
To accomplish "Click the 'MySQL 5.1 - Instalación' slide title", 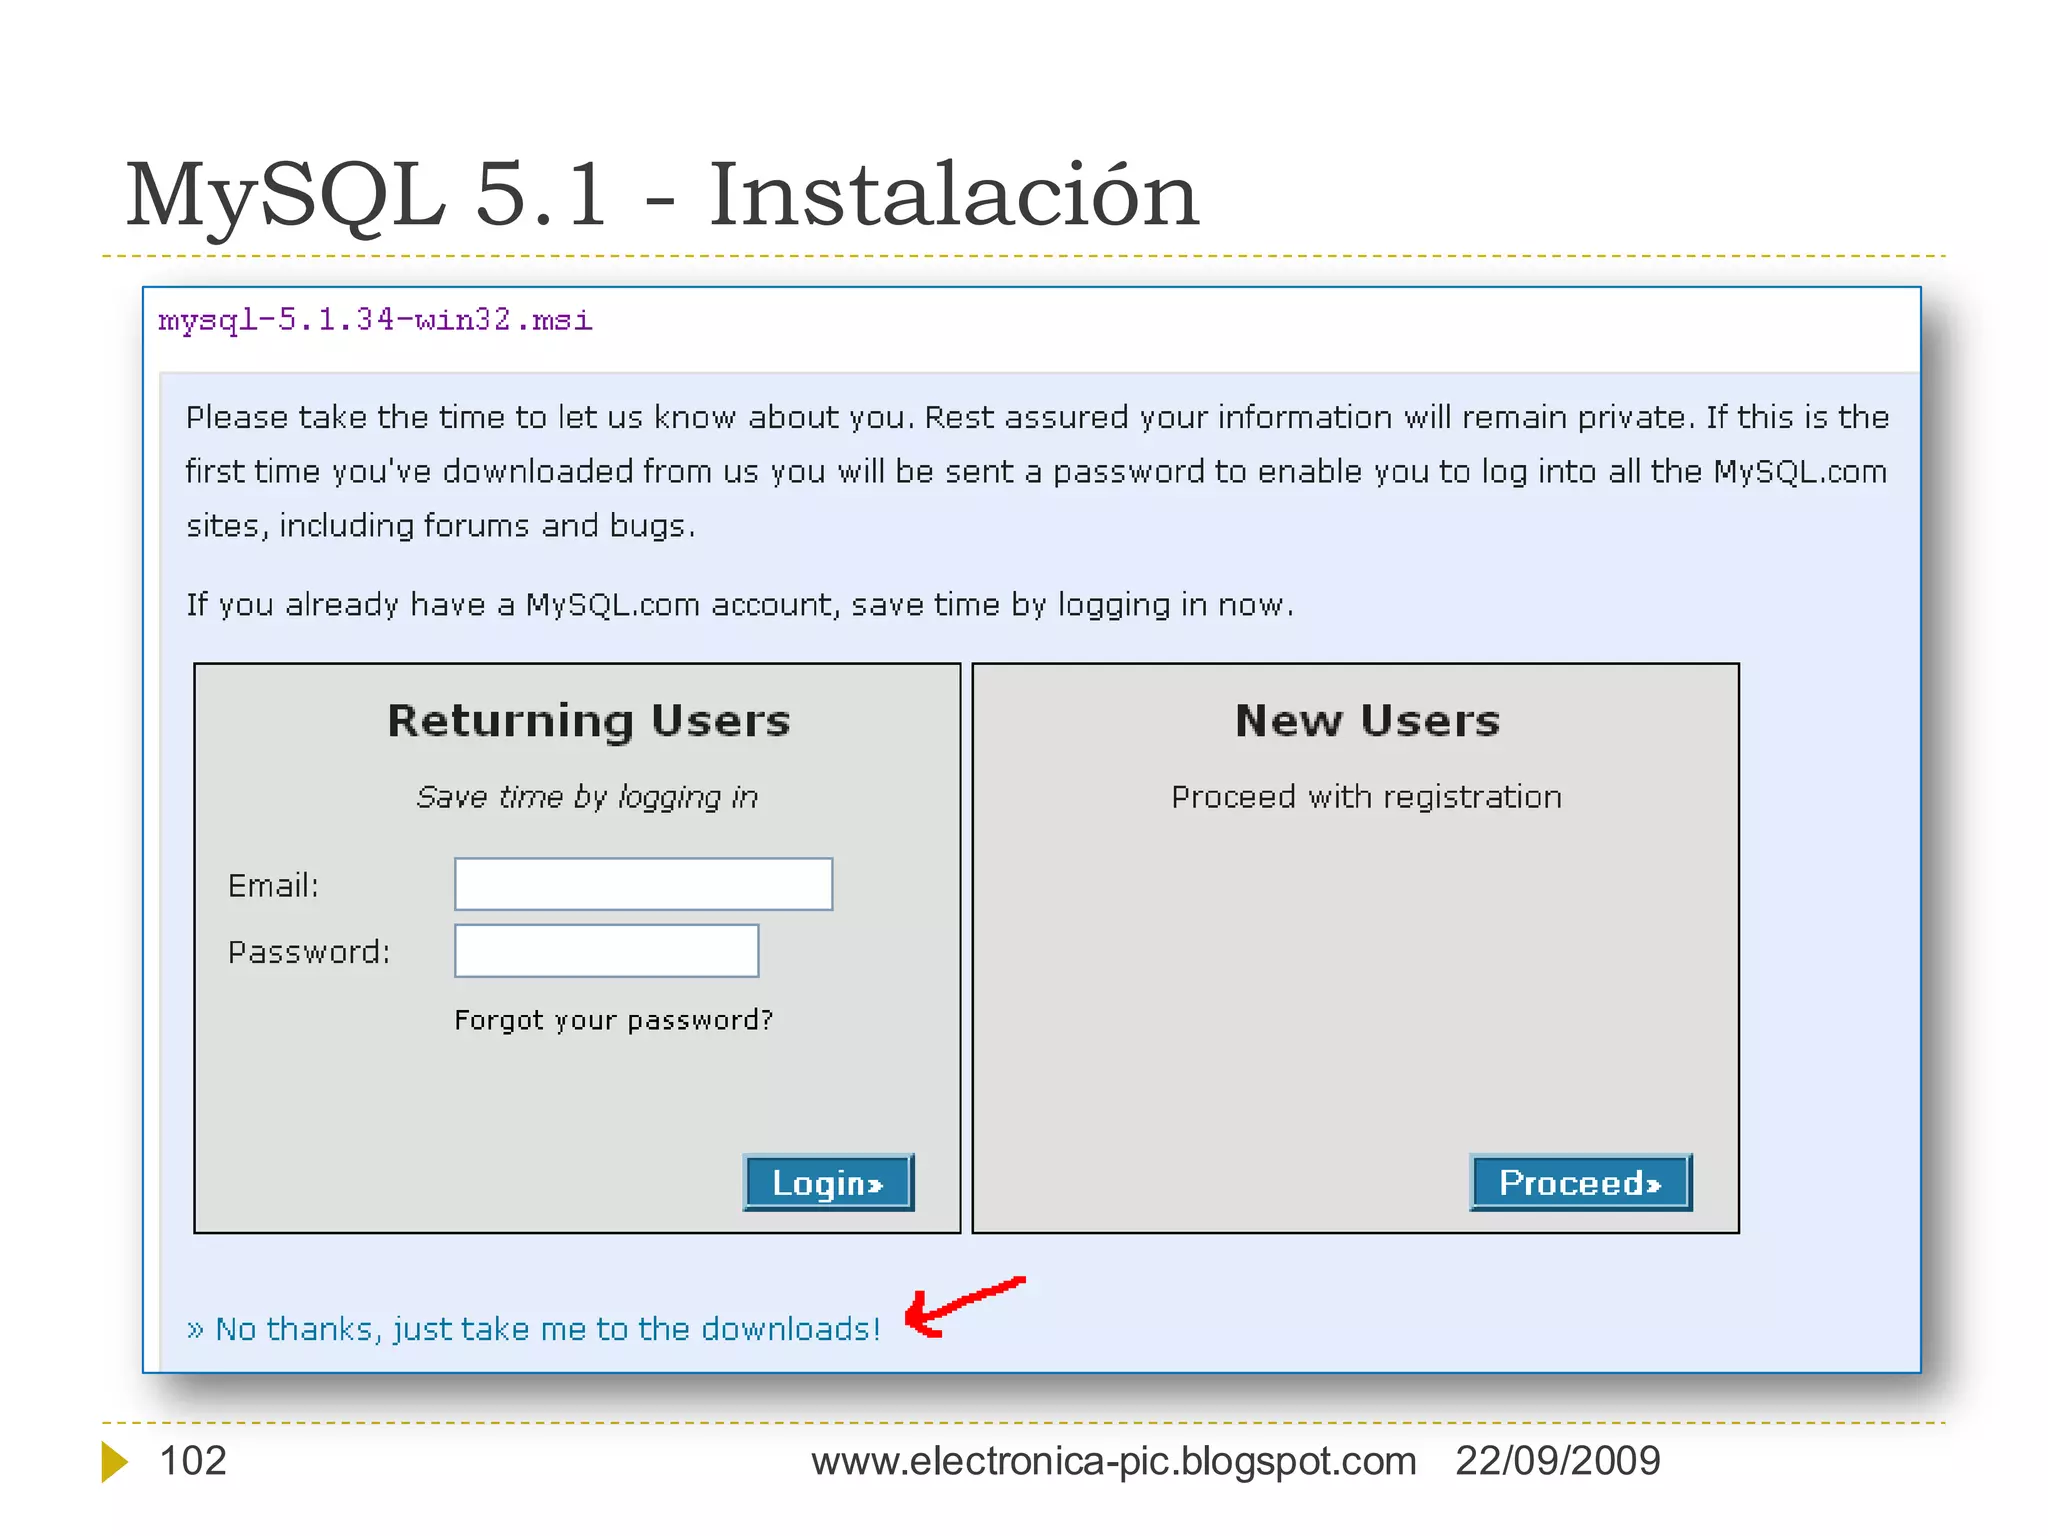I will pyautogui.click(x=661, y=194).
